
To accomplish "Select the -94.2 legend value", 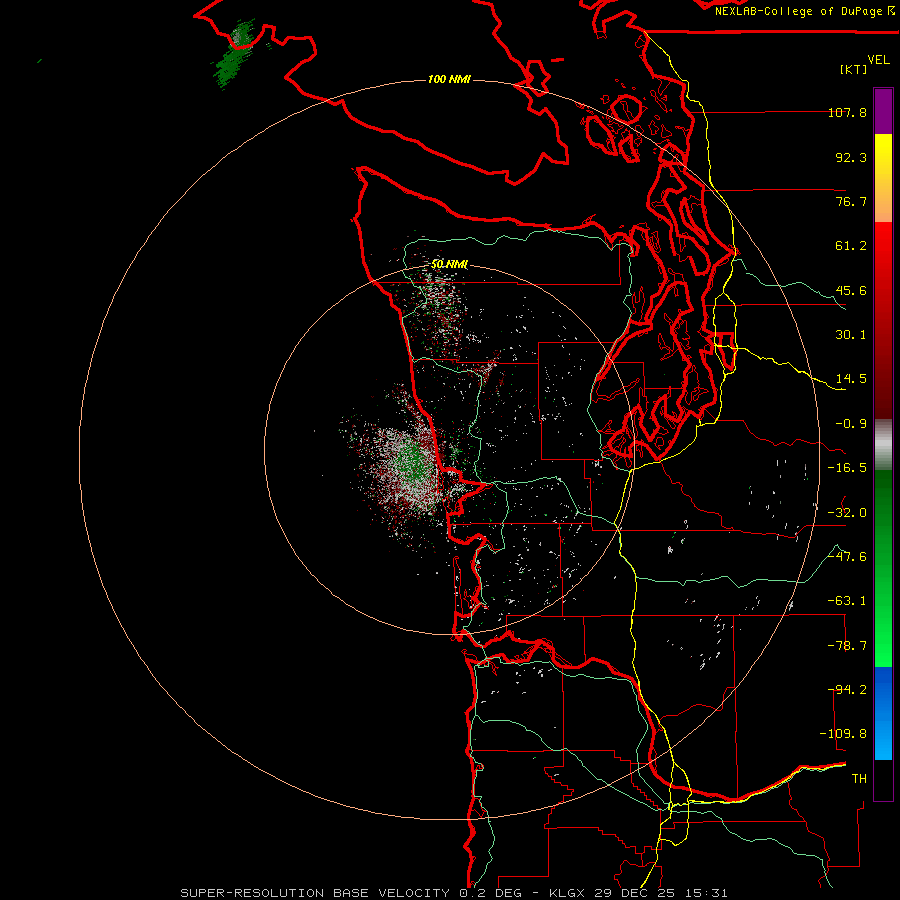I will pos(847,690).
